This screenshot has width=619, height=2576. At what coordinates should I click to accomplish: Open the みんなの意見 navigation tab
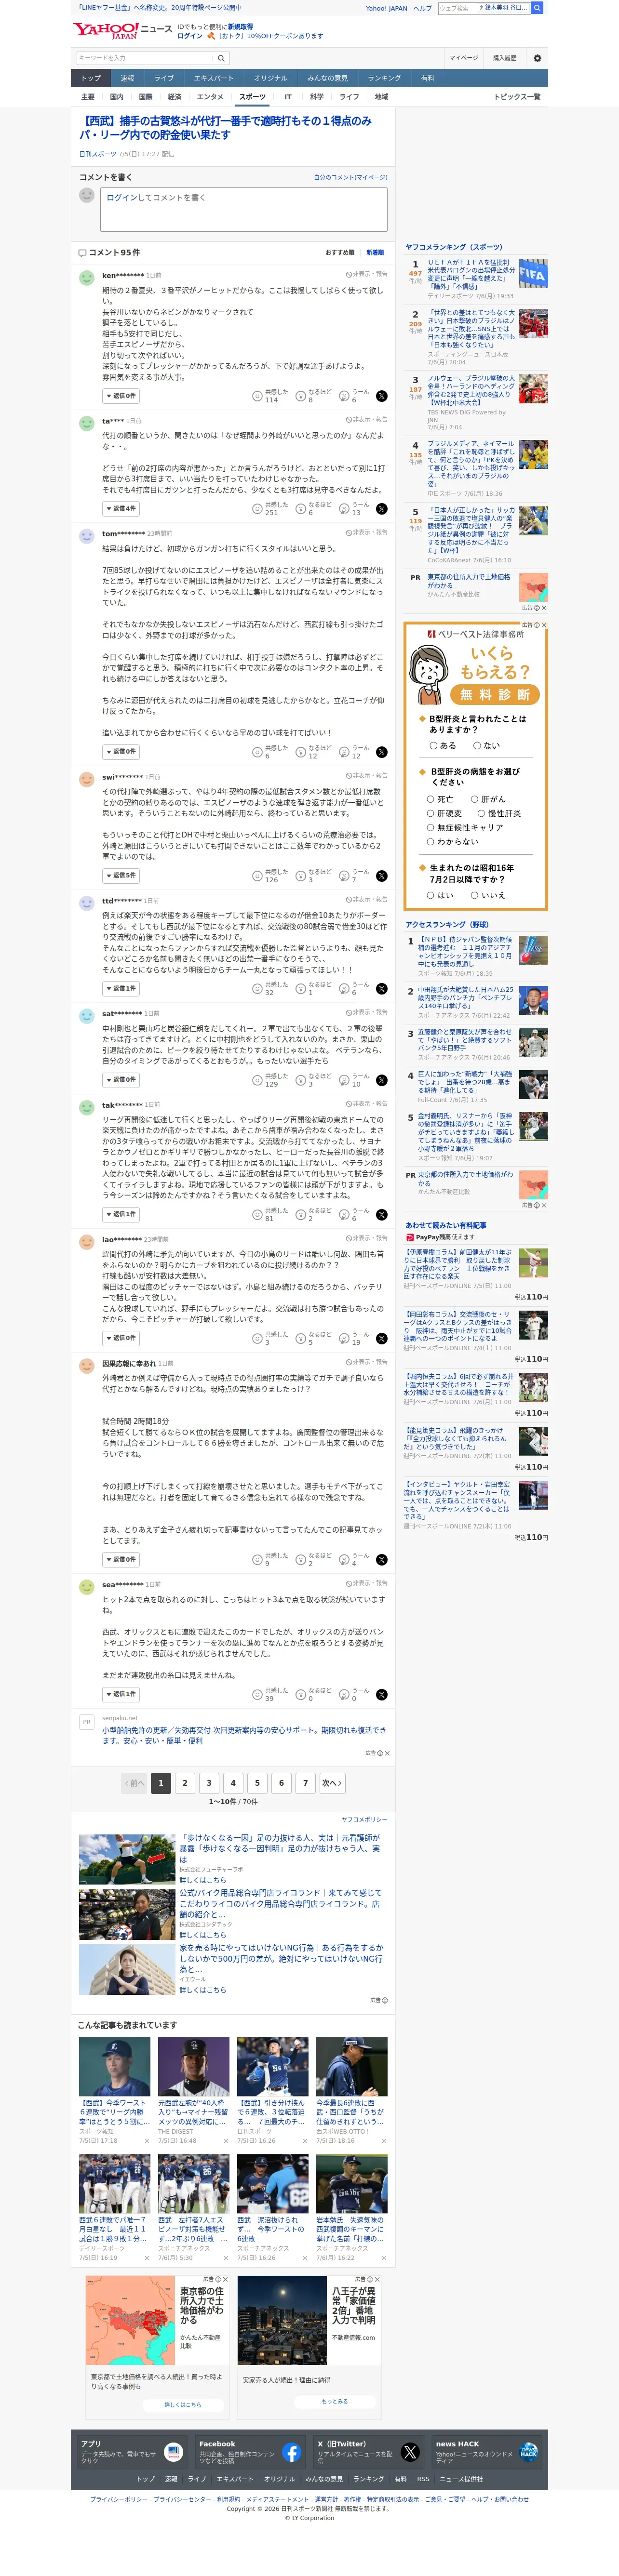point(327,78)
